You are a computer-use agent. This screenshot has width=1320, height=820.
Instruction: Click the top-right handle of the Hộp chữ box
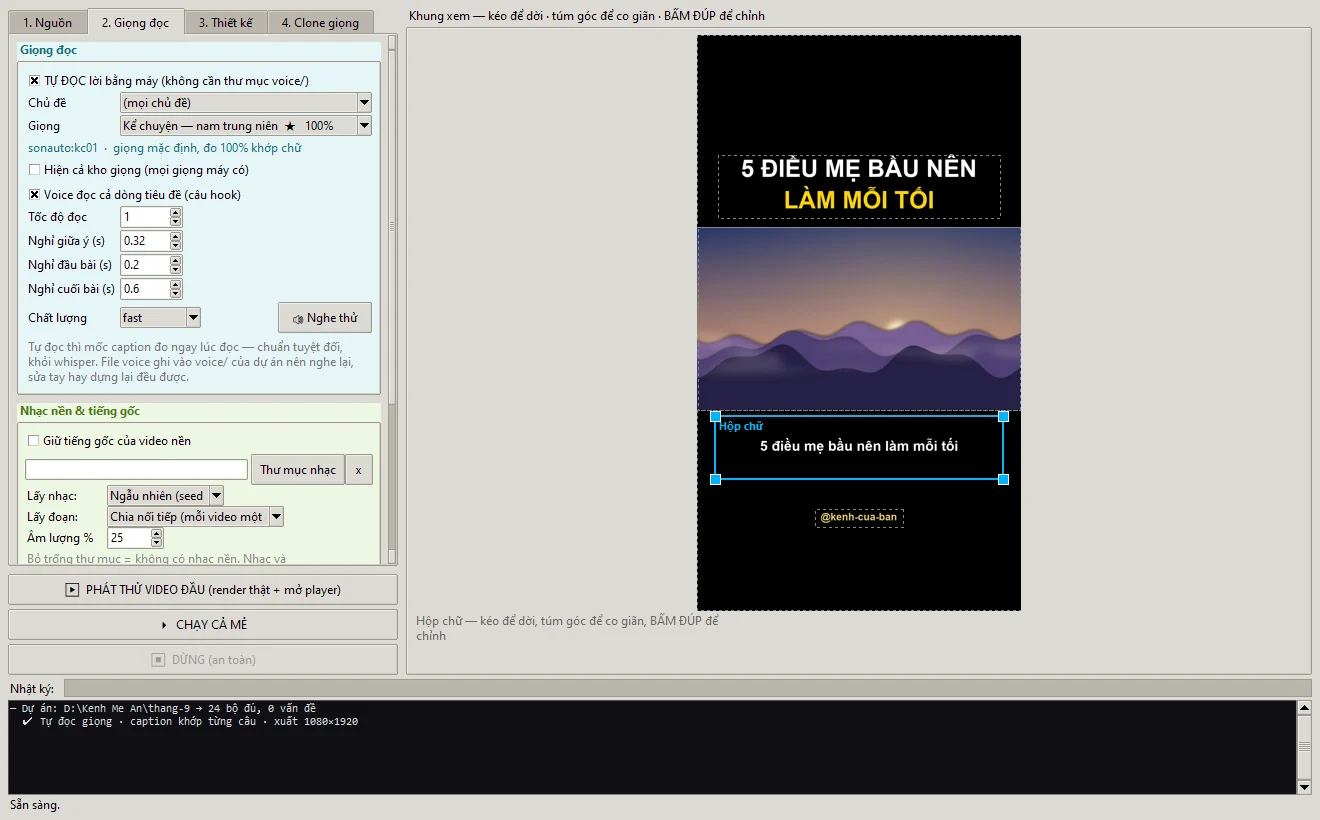tap(1004, 416)
